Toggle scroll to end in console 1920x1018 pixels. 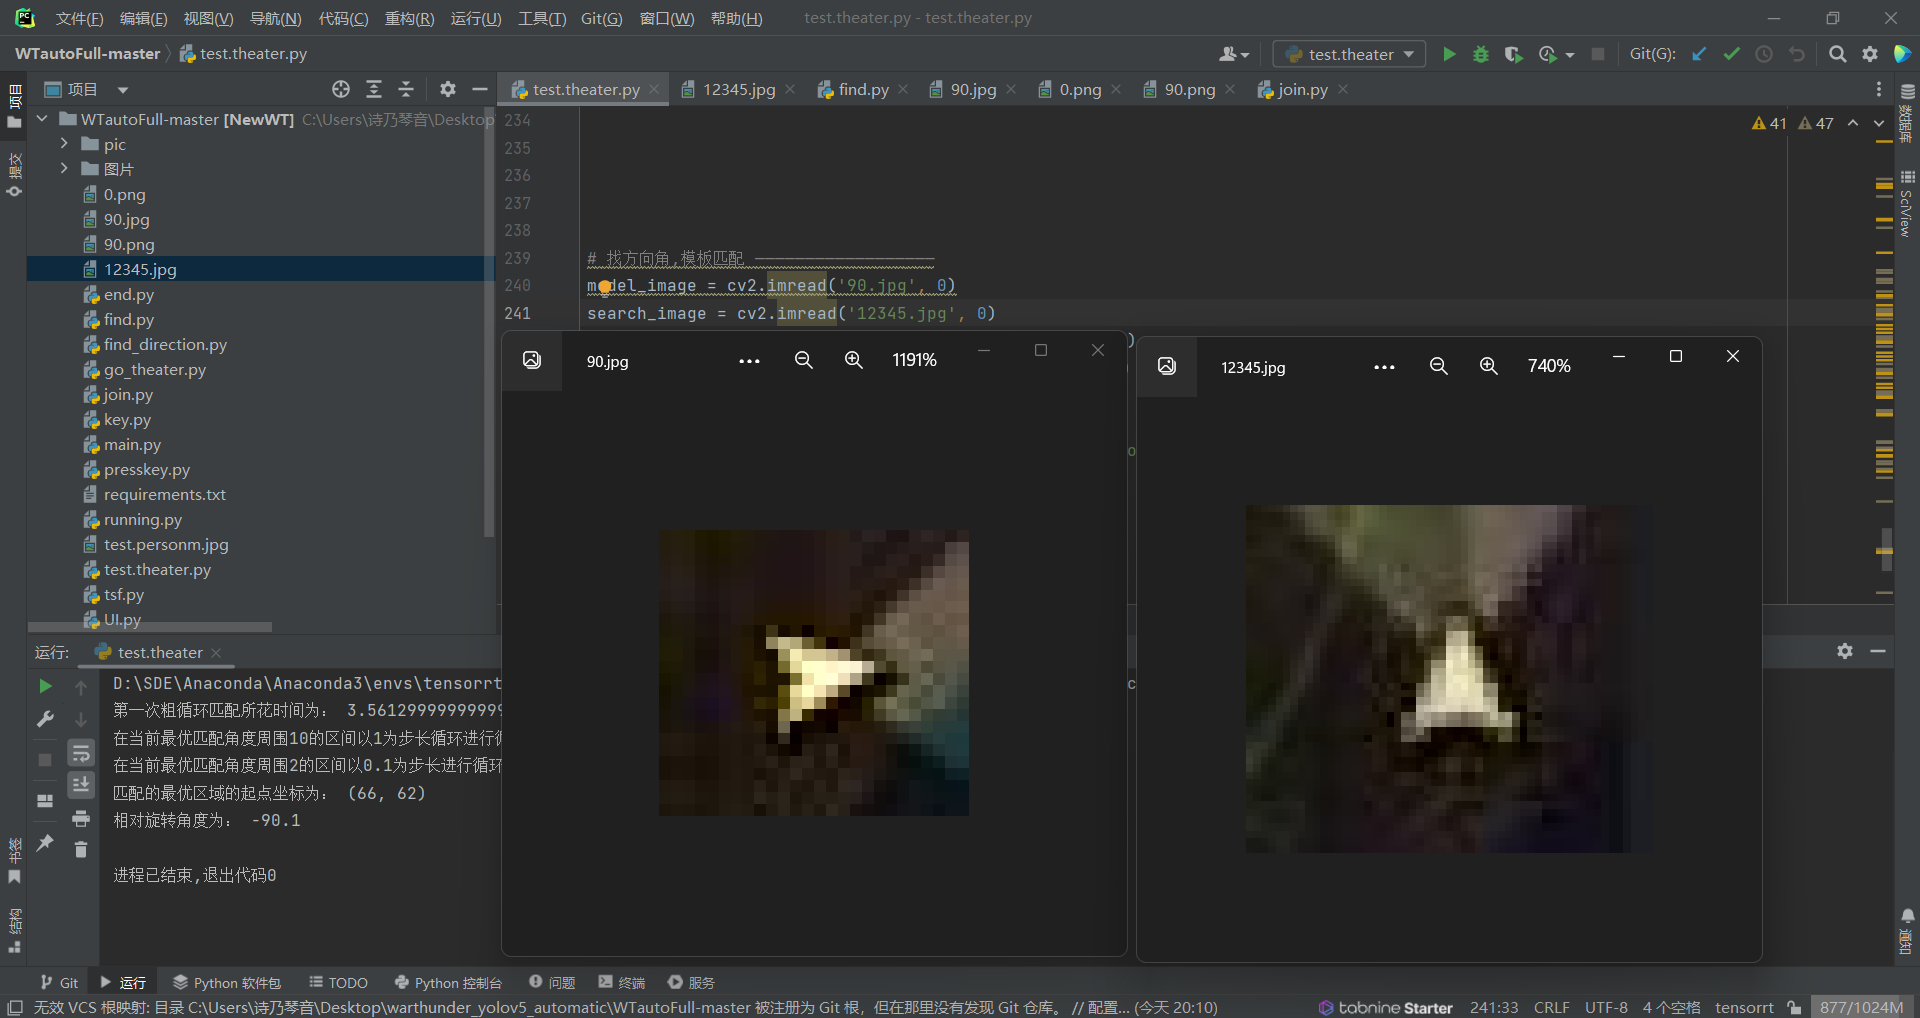coord(81,785)
